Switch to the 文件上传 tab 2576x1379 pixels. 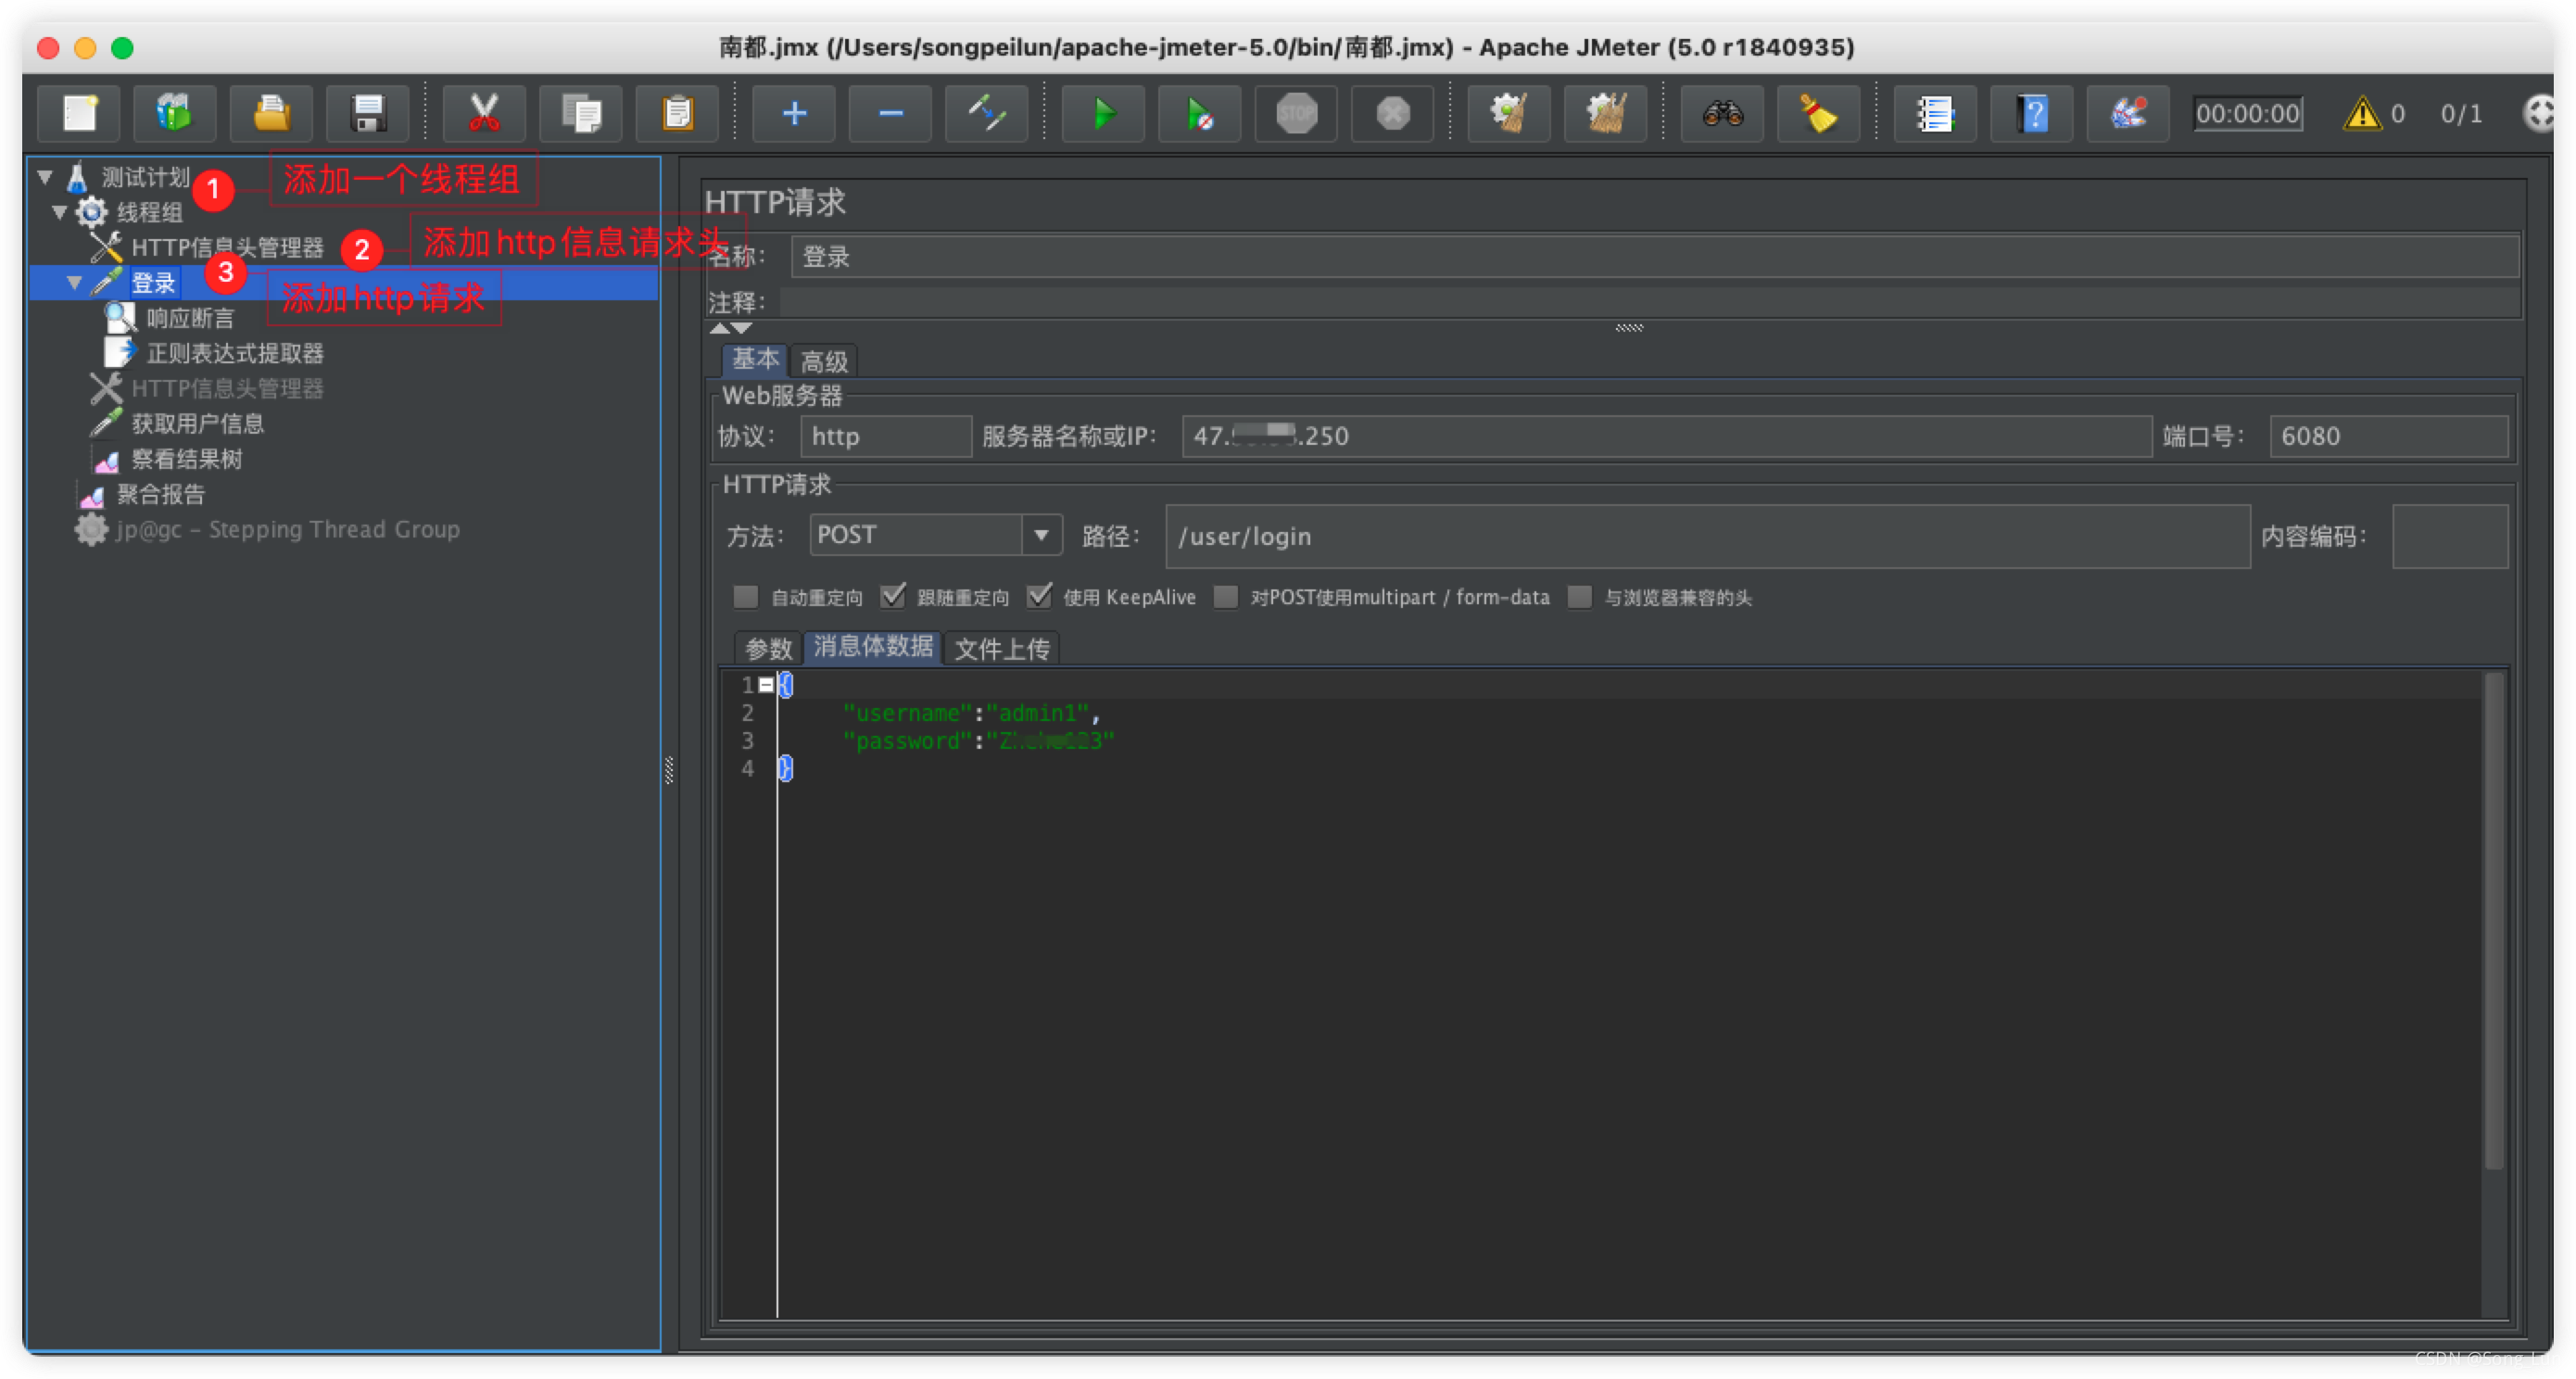[1002, 648]
